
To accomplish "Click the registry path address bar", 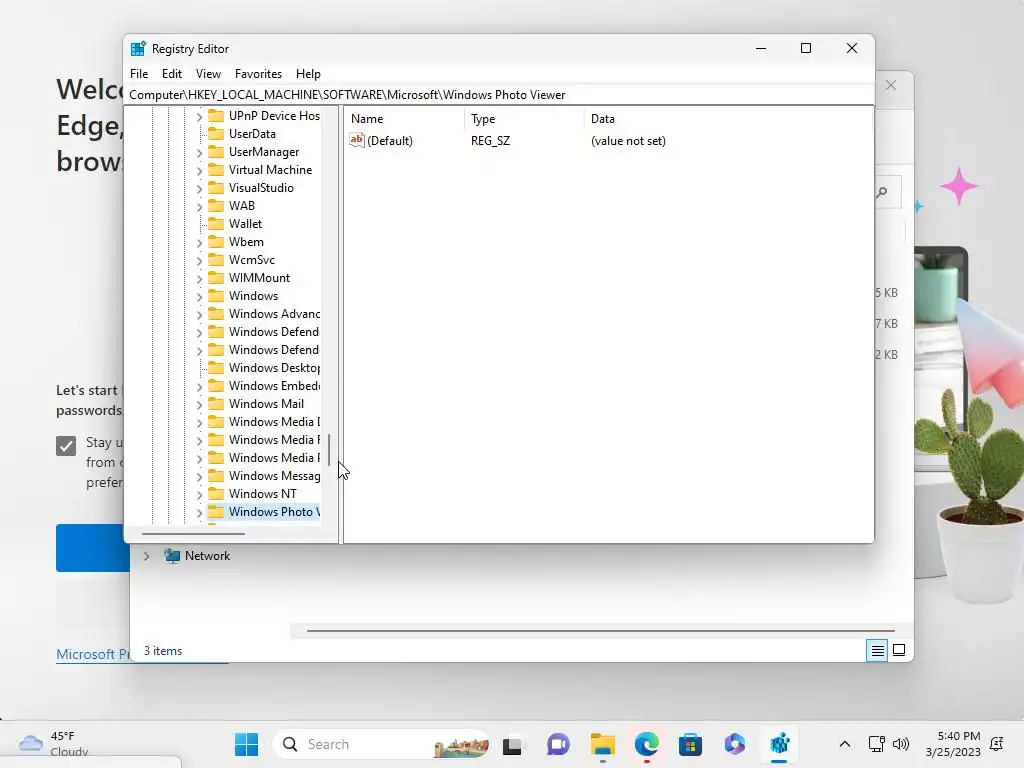I will pos(500,95).
